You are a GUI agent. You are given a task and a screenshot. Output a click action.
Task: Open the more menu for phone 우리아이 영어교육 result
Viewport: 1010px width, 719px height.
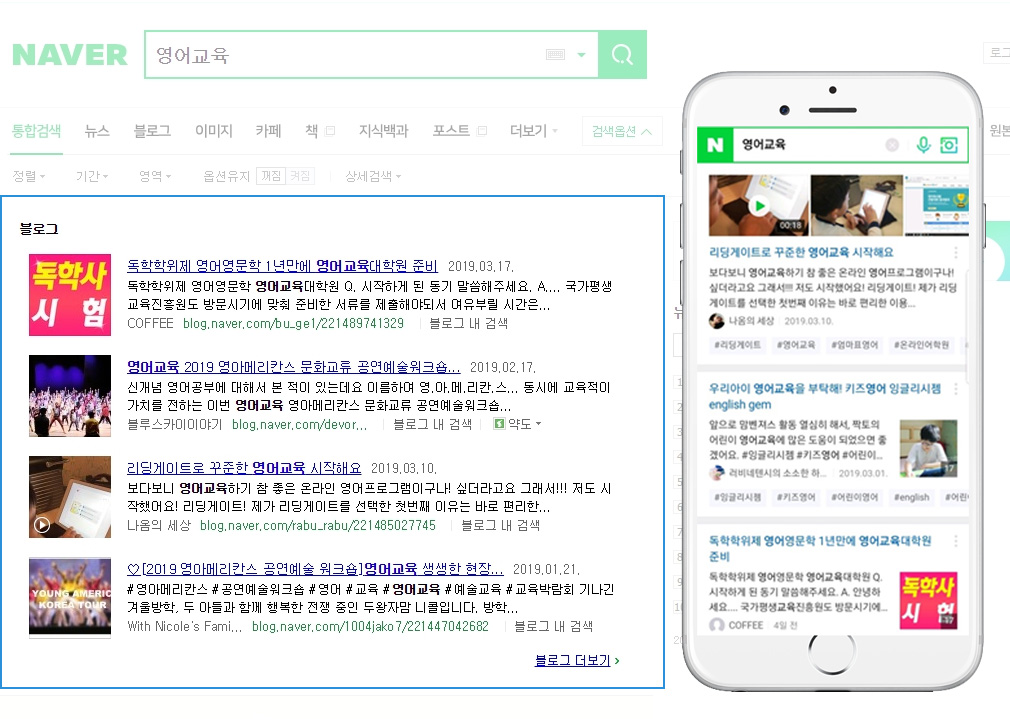coord(956,388)
